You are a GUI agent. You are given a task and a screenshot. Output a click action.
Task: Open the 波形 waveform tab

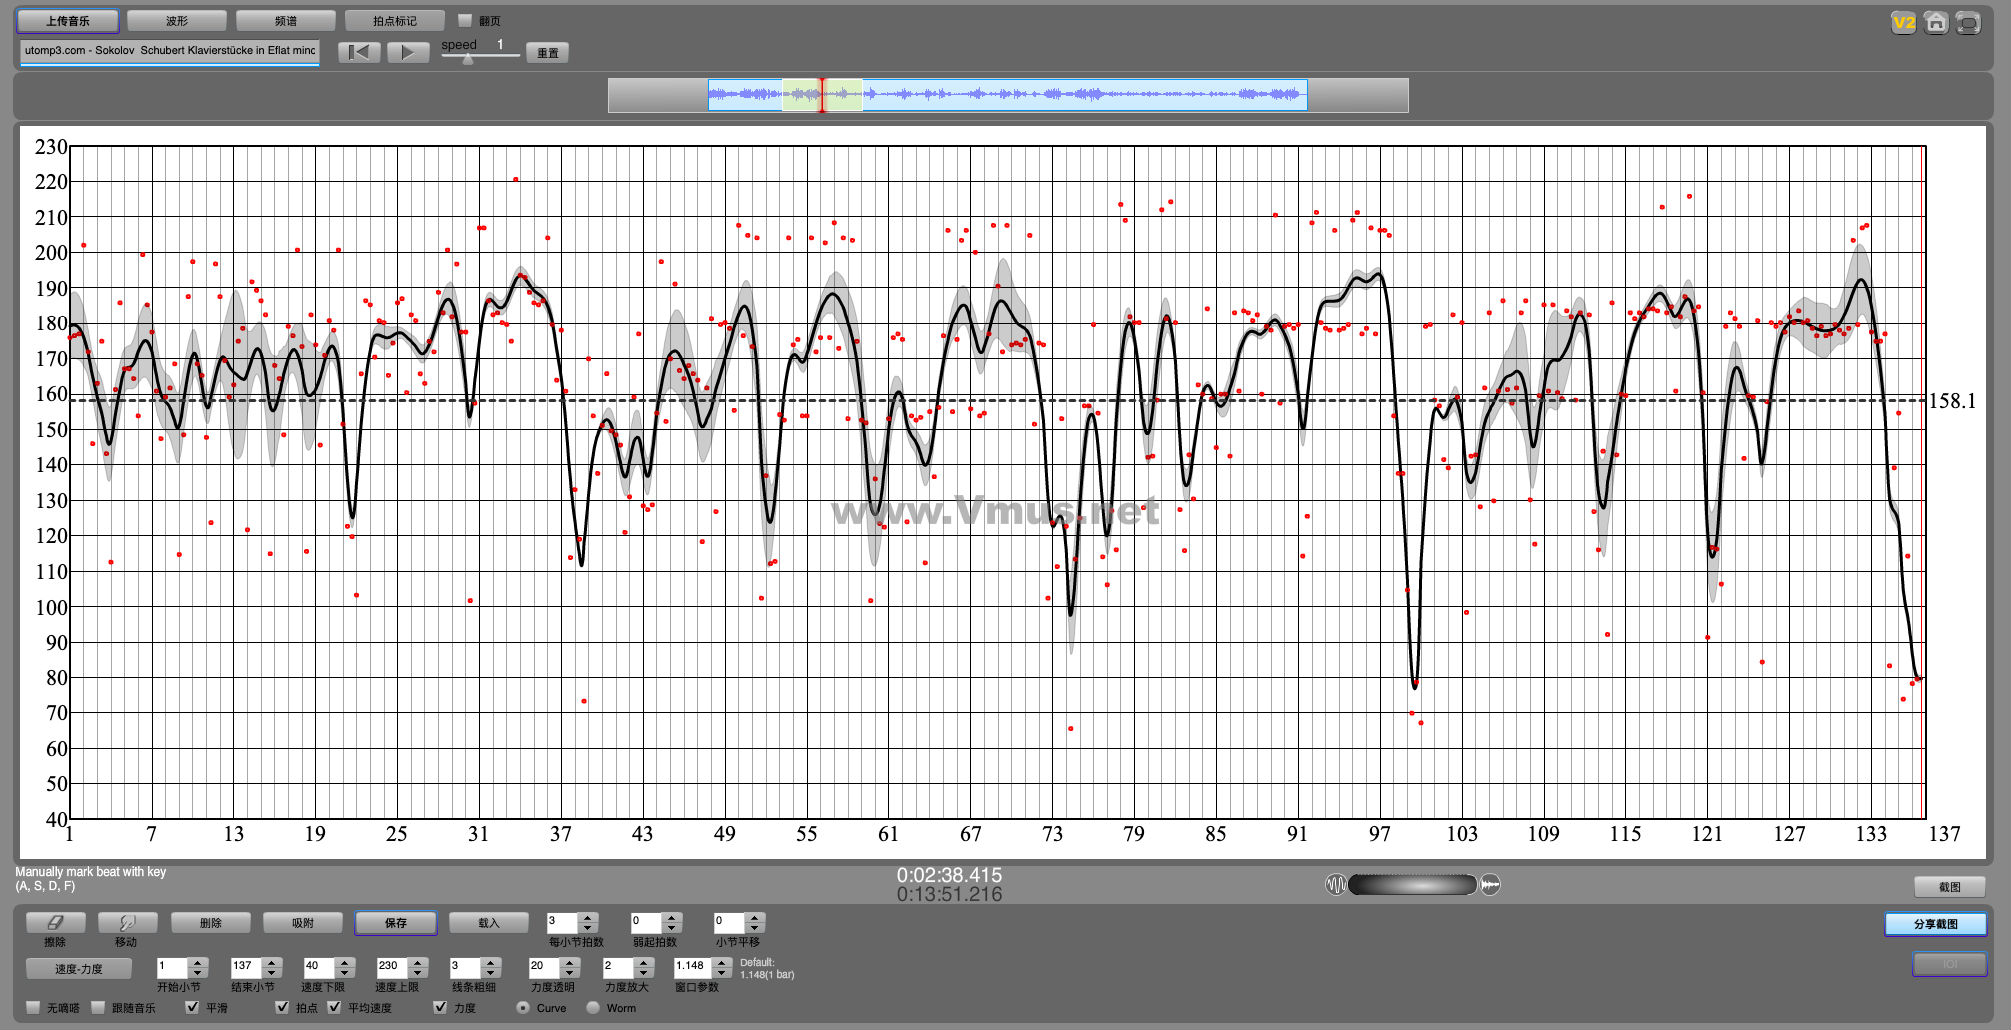(x=177, y=21)
